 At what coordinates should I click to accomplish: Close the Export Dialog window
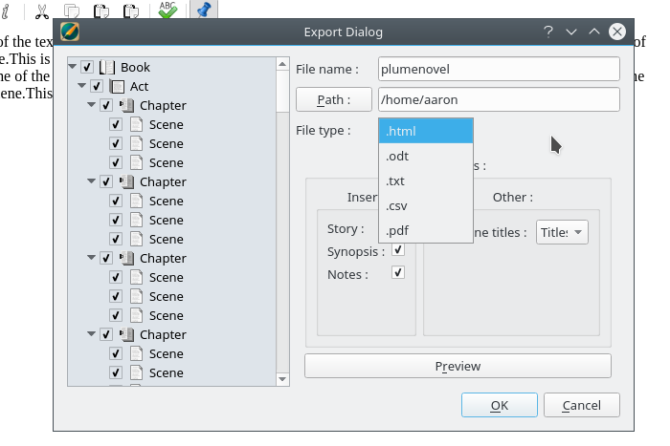click(617, 32)
